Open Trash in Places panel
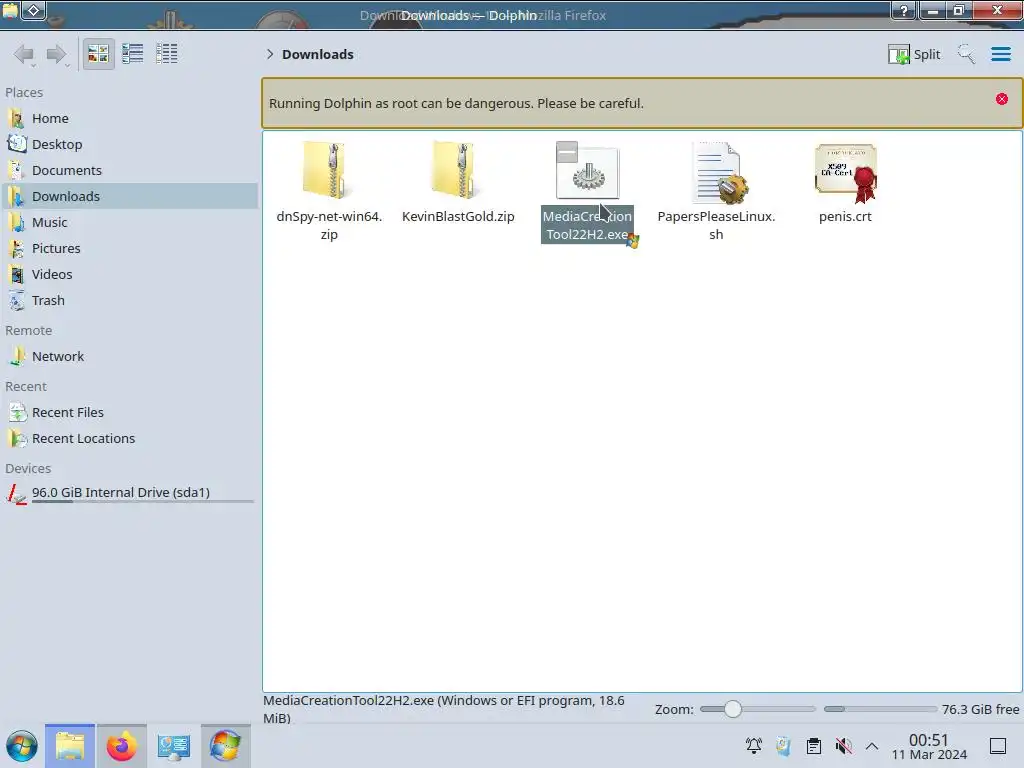 tap(130, 301)
